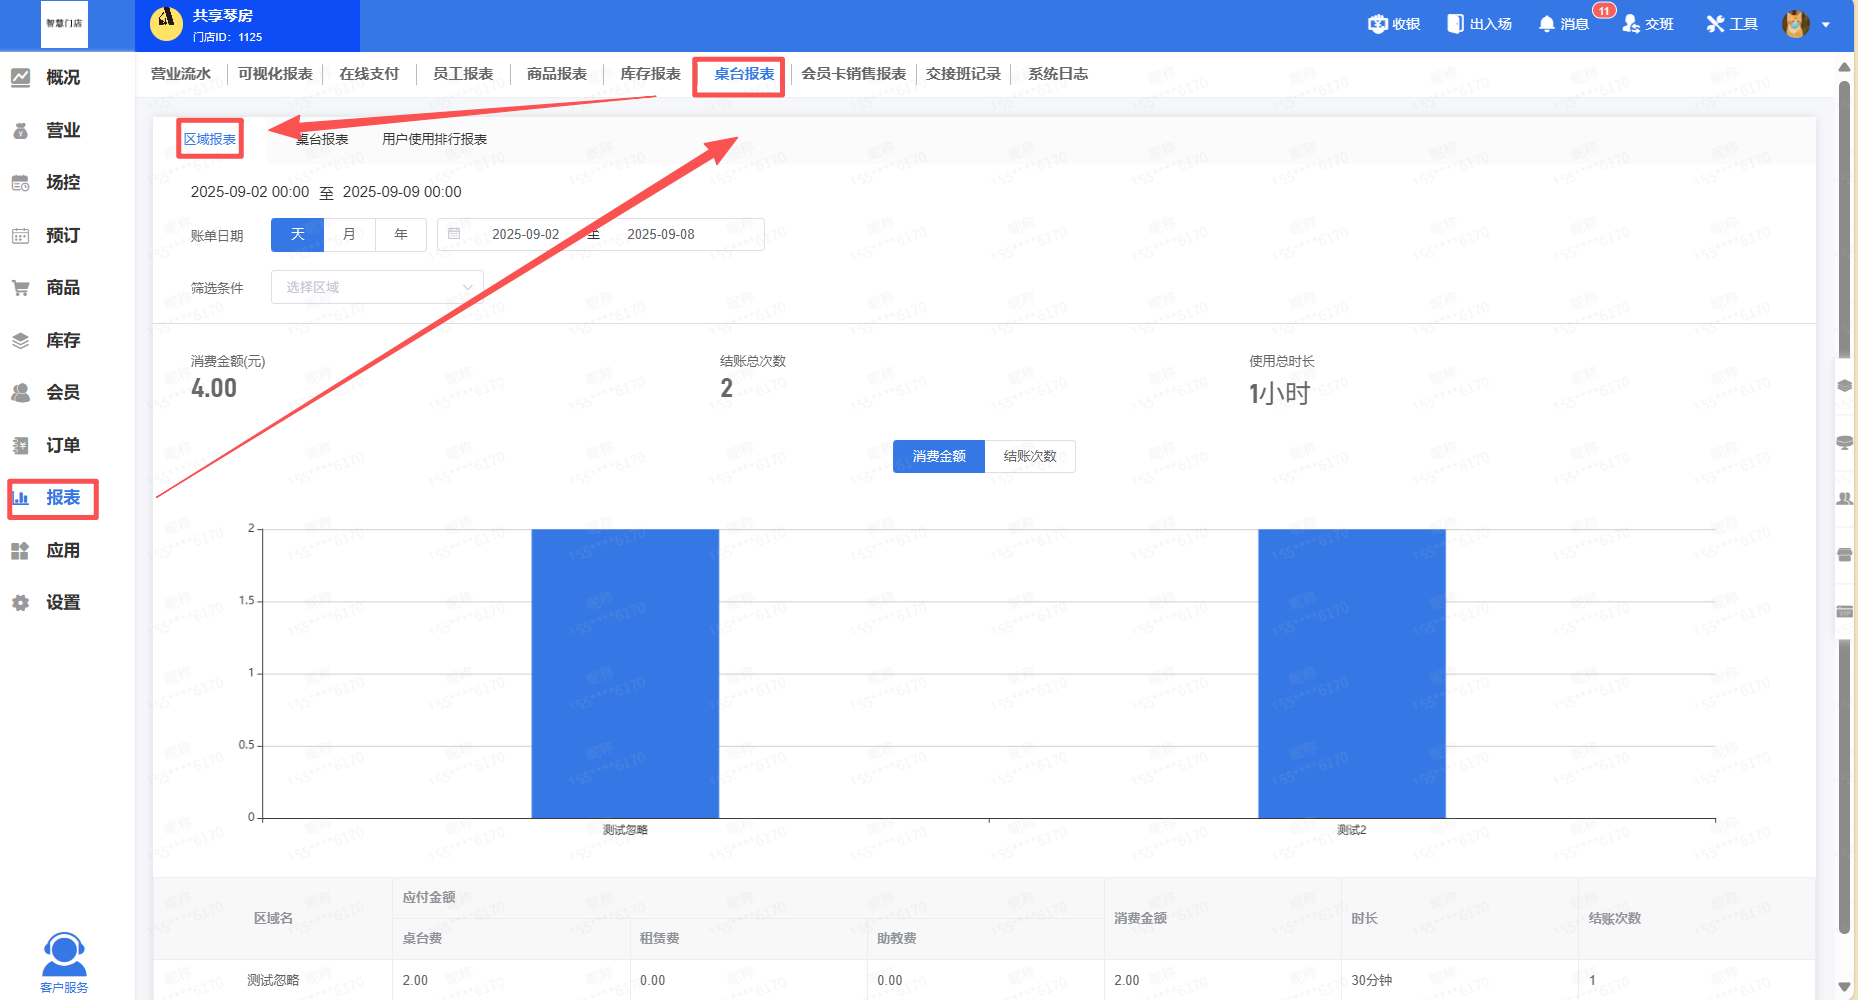Open the 营业流水 tab
This screenshot has height=1000, width=1858.
181,74
